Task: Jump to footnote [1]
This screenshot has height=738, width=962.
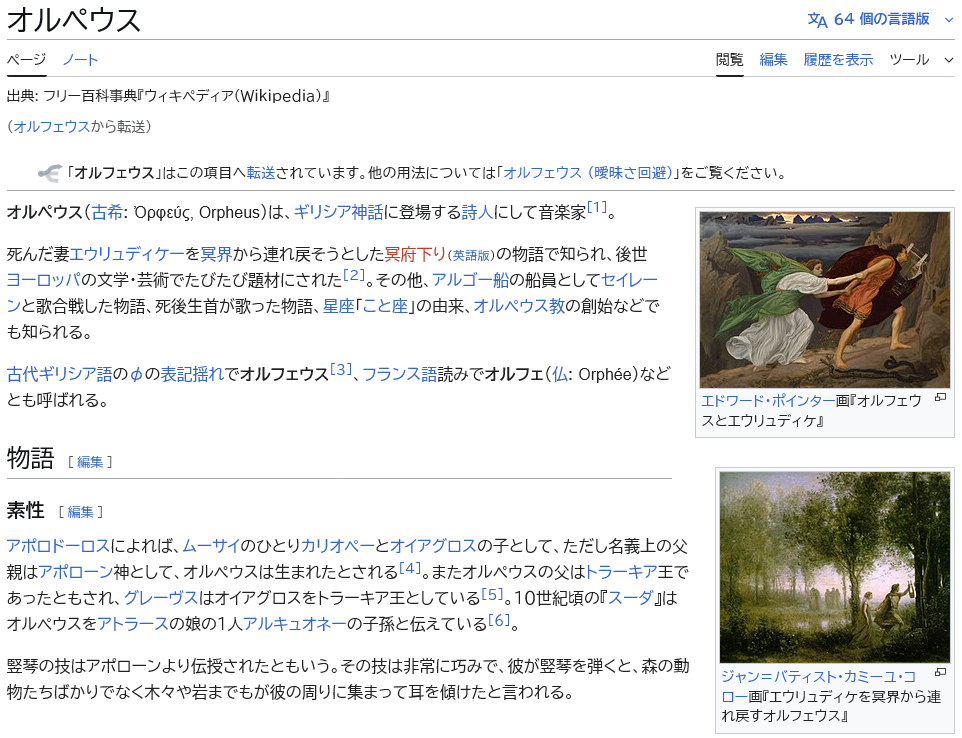Action: 597,207
